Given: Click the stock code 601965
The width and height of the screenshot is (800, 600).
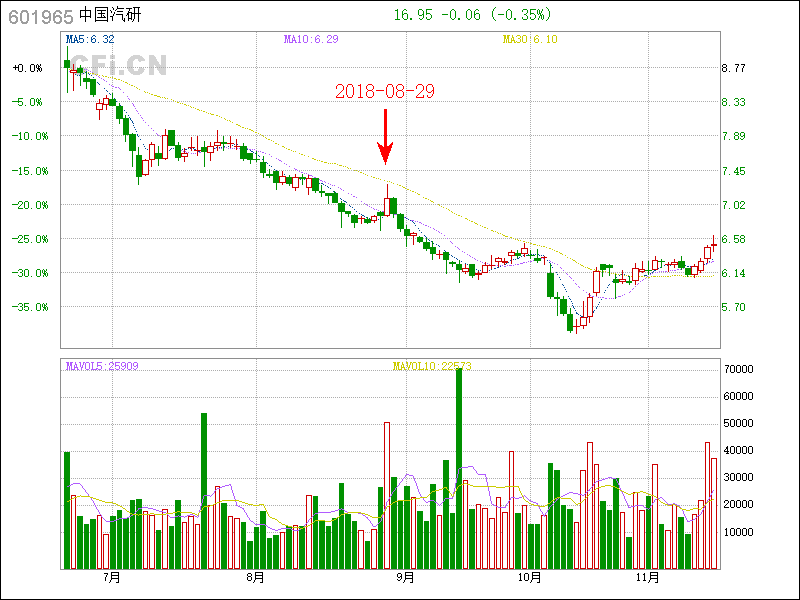Looking at the screenshot, I should (39, 15).
